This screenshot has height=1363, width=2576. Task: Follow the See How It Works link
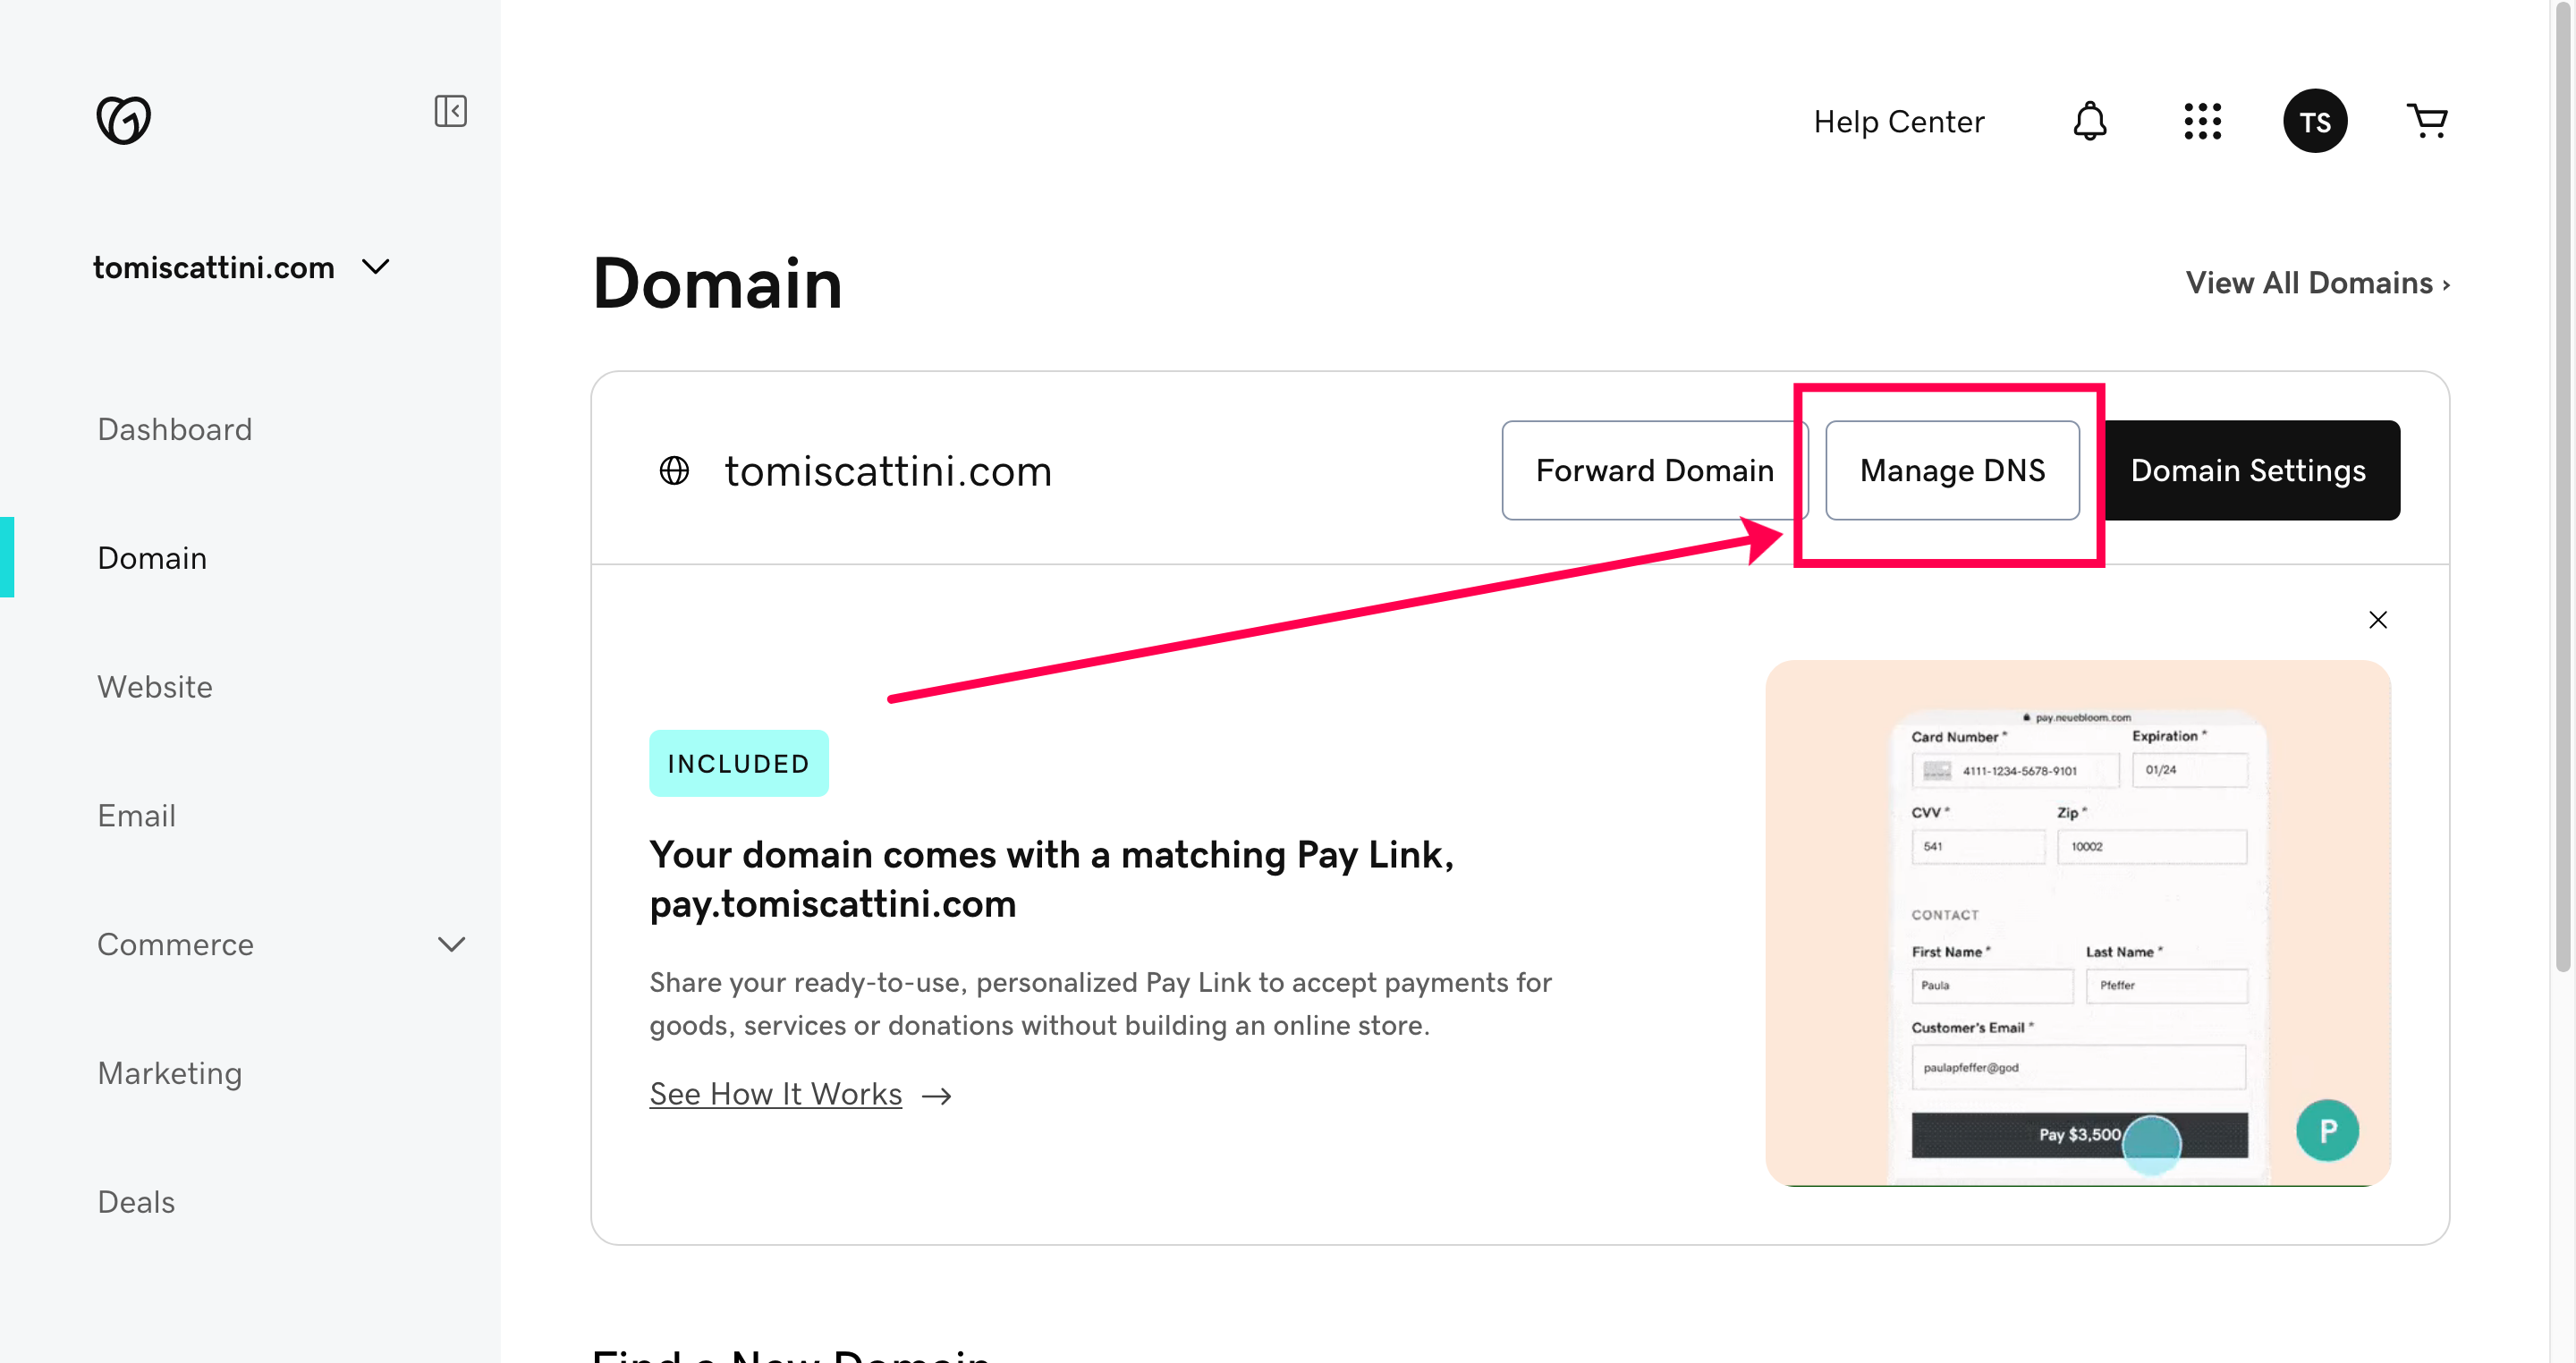pos(776,1094)
